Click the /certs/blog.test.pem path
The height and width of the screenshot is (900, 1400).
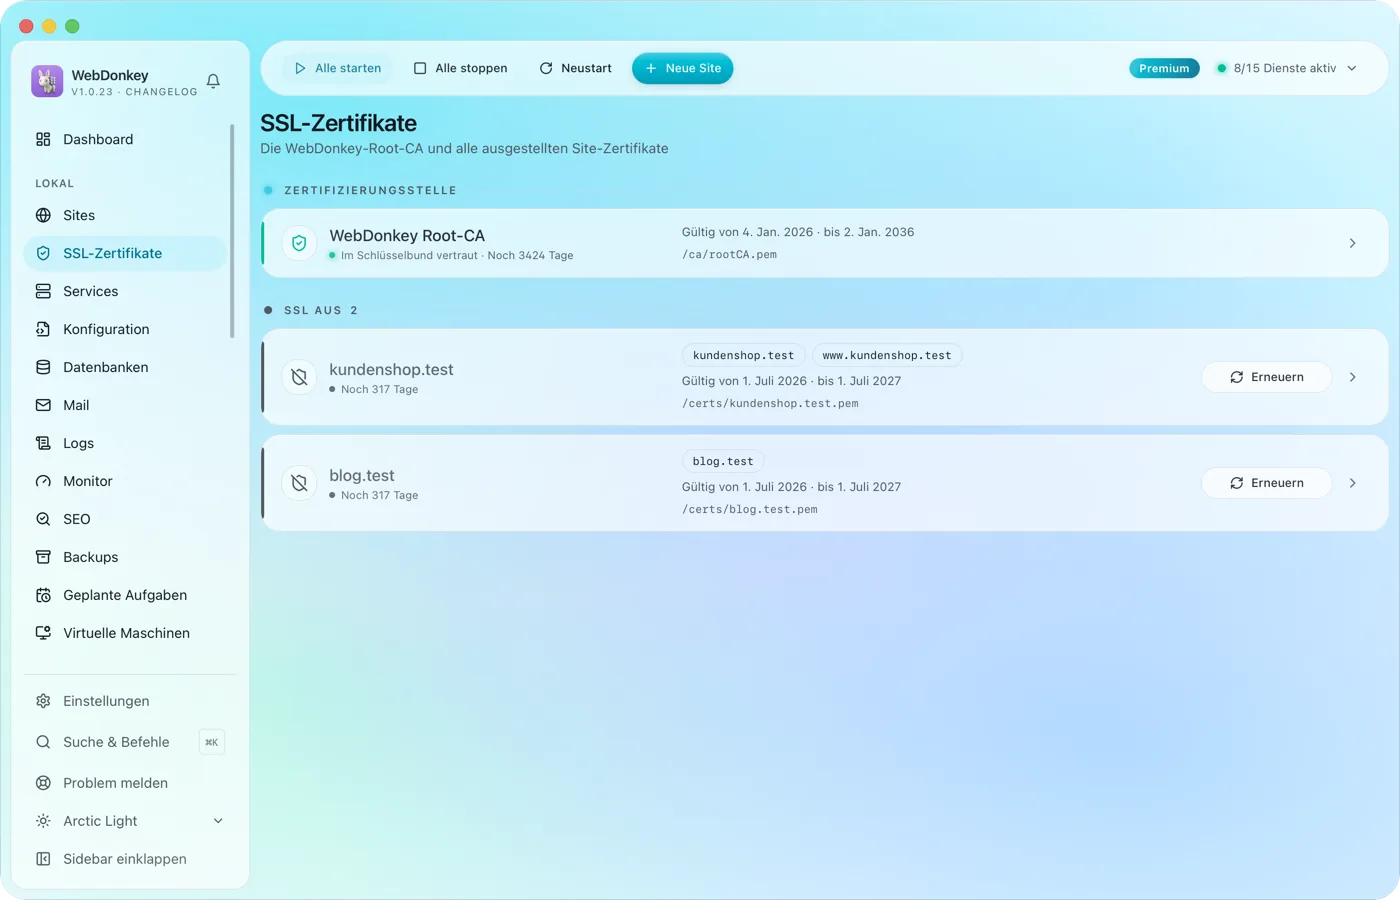pos(750,509)
